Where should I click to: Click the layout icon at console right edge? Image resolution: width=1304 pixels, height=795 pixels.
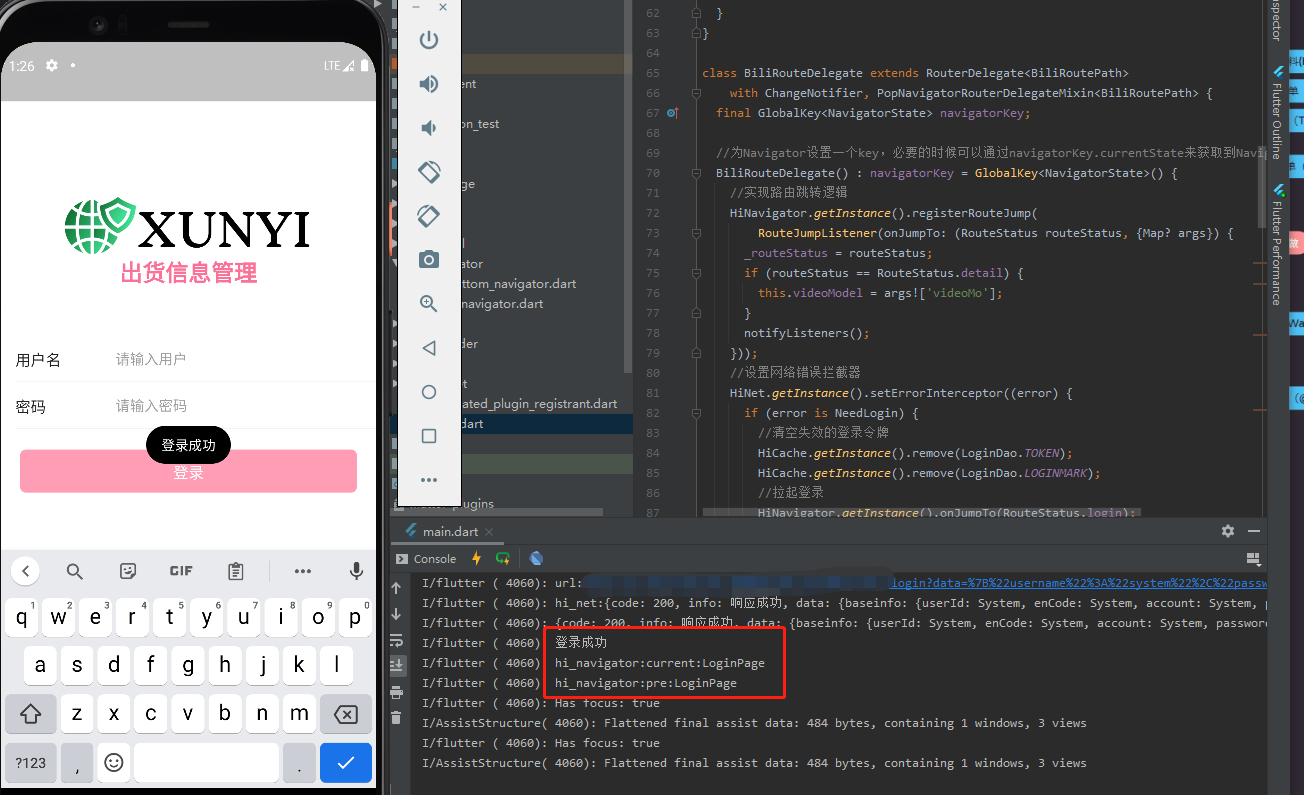tap(1253, 558)
